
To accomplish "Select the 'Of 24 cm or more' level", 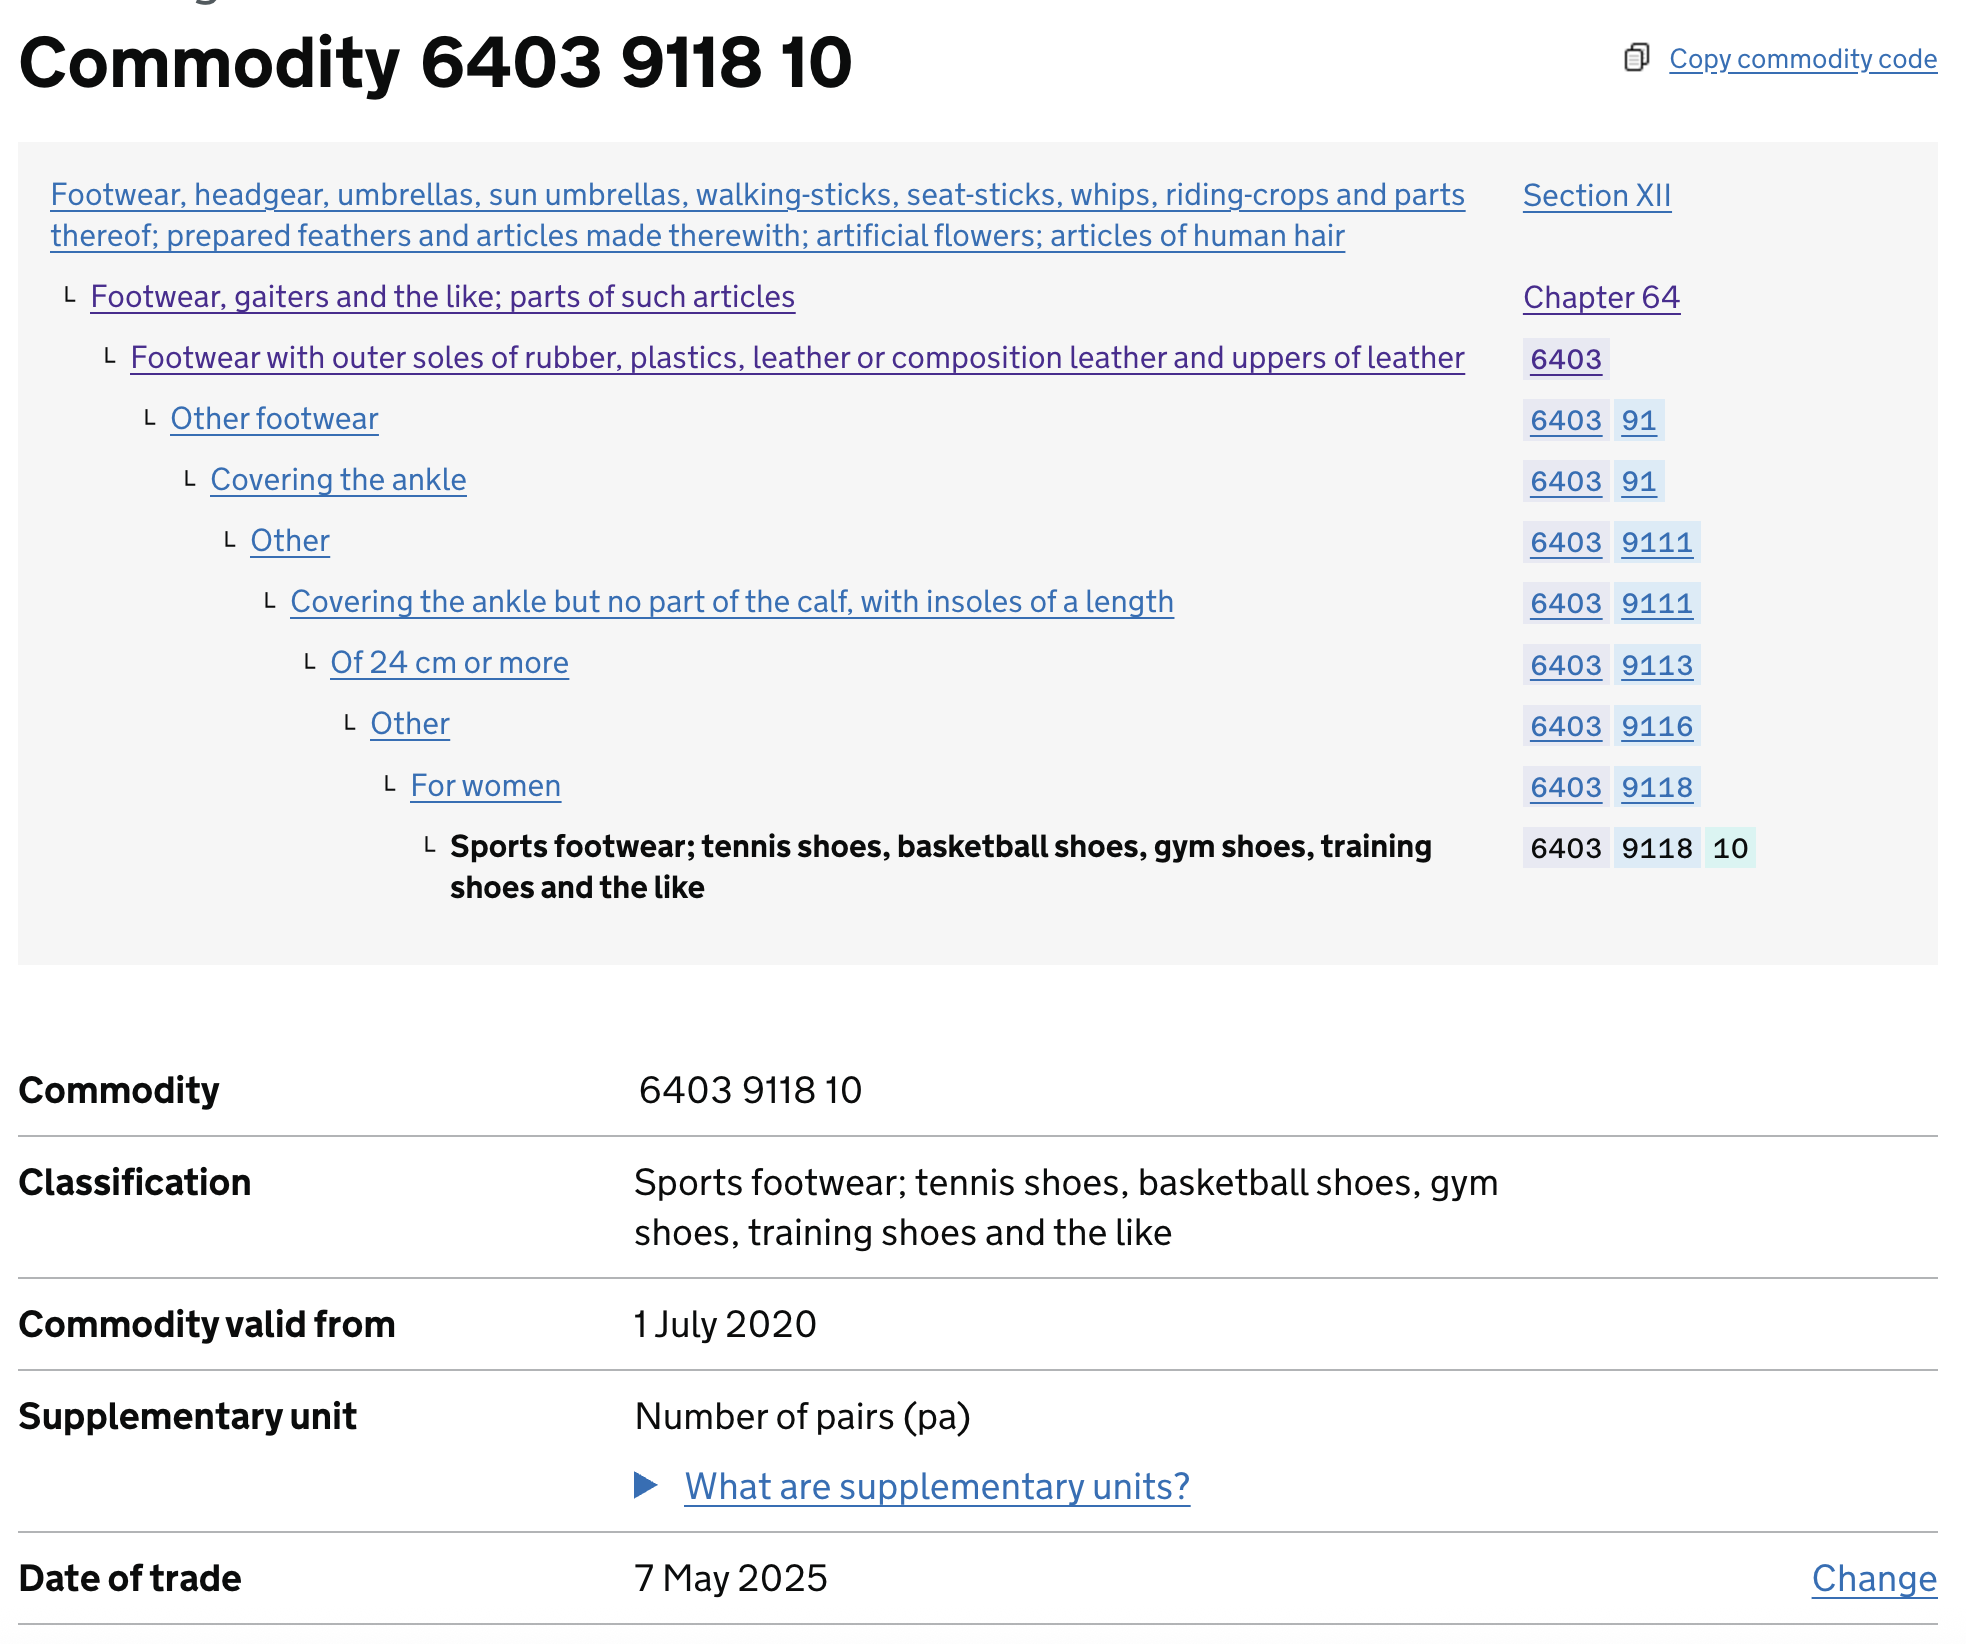I will 449,662.
